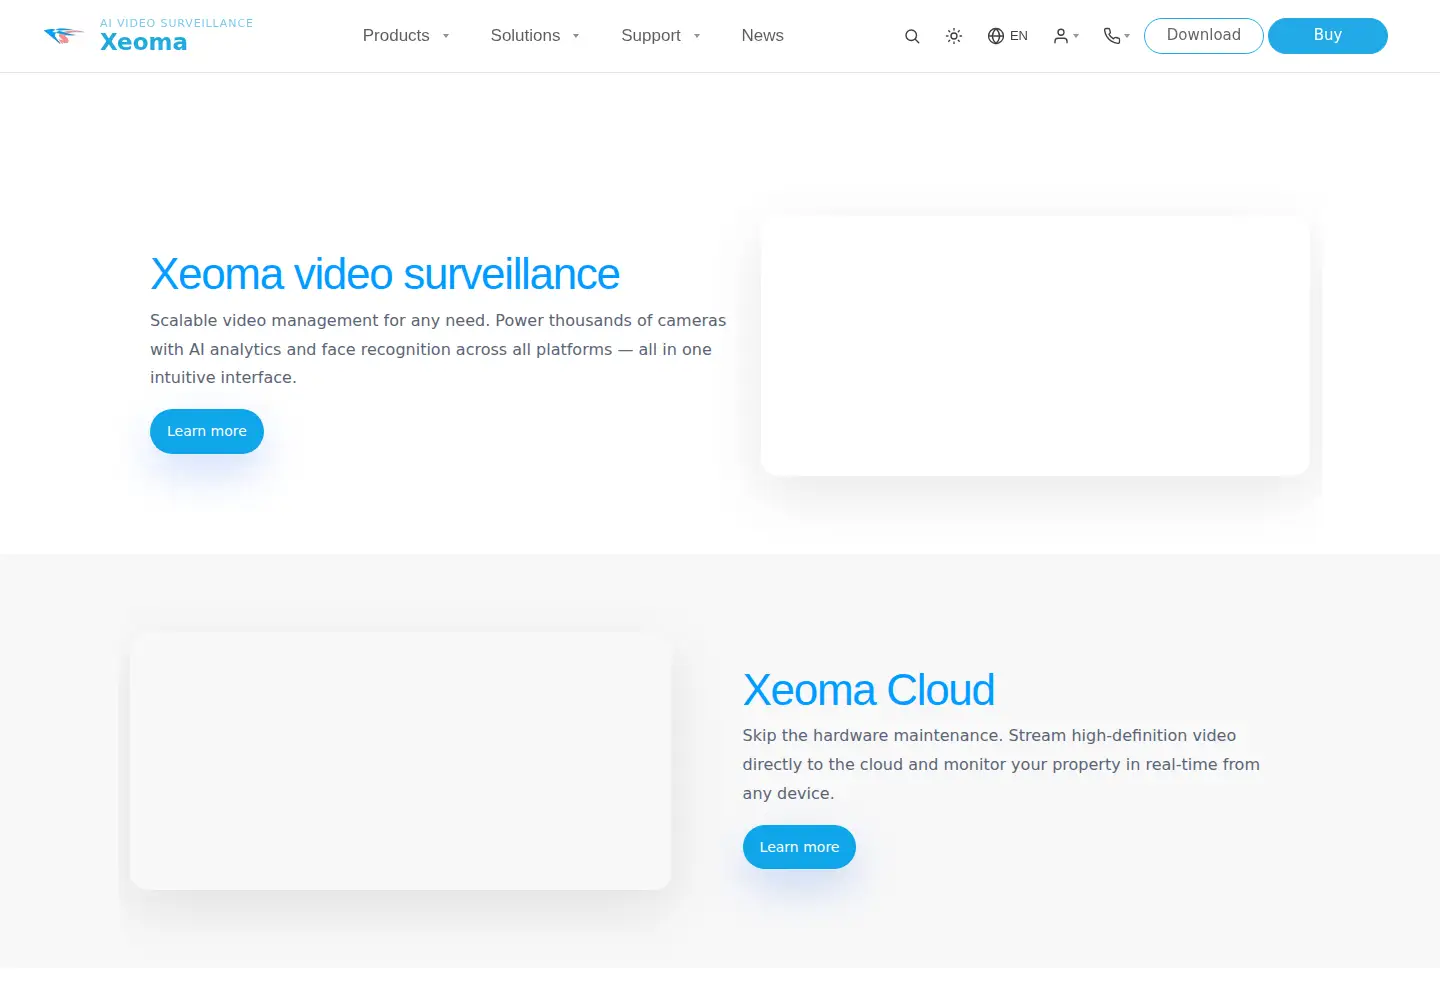Viewport: 1440px width, 1000px height.
Task: Click the Xeoma bird logo icon
Action: click(x=64, y=36)
